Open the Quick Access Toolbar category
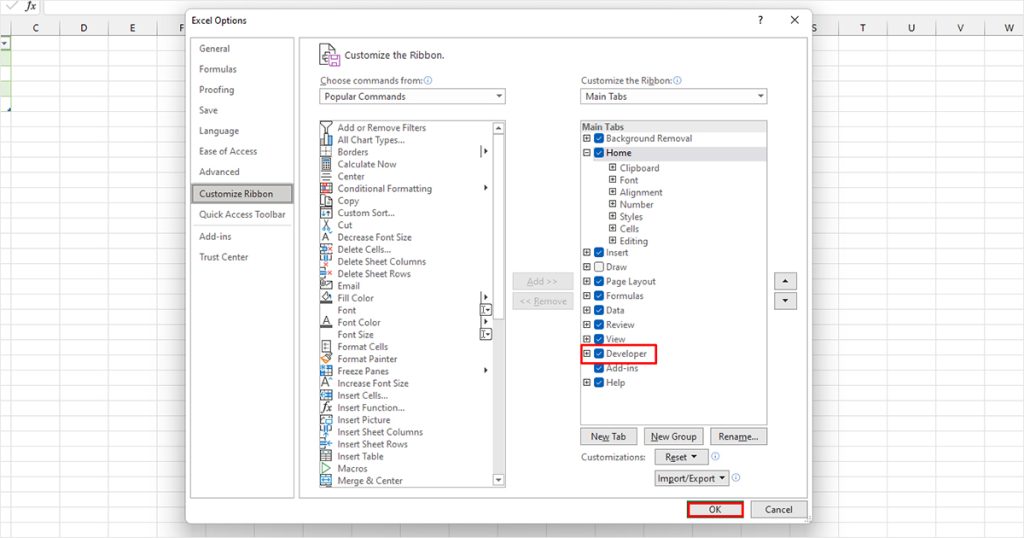The image size is (1024, 538). click(242, 215)
